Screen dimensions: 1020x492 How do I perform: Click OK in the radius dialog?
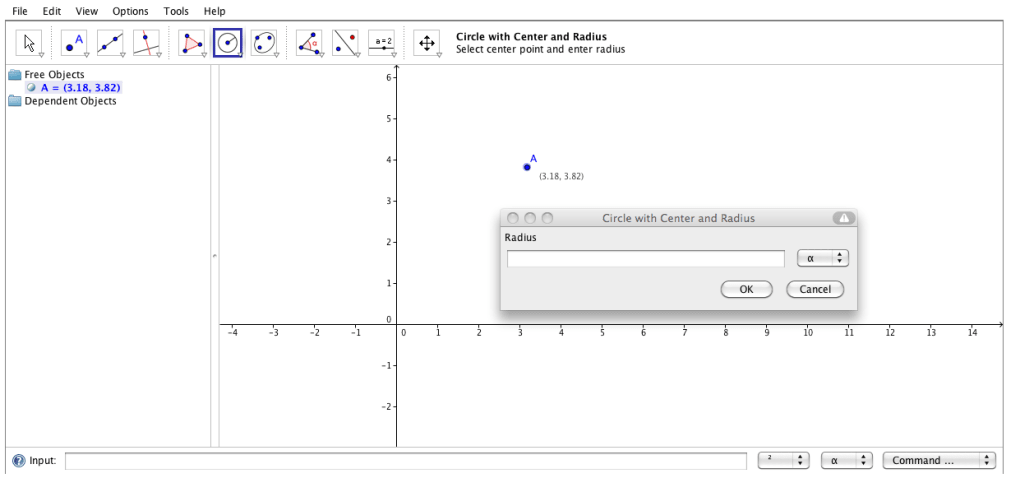pyautogui.click(x=746, y=289)
